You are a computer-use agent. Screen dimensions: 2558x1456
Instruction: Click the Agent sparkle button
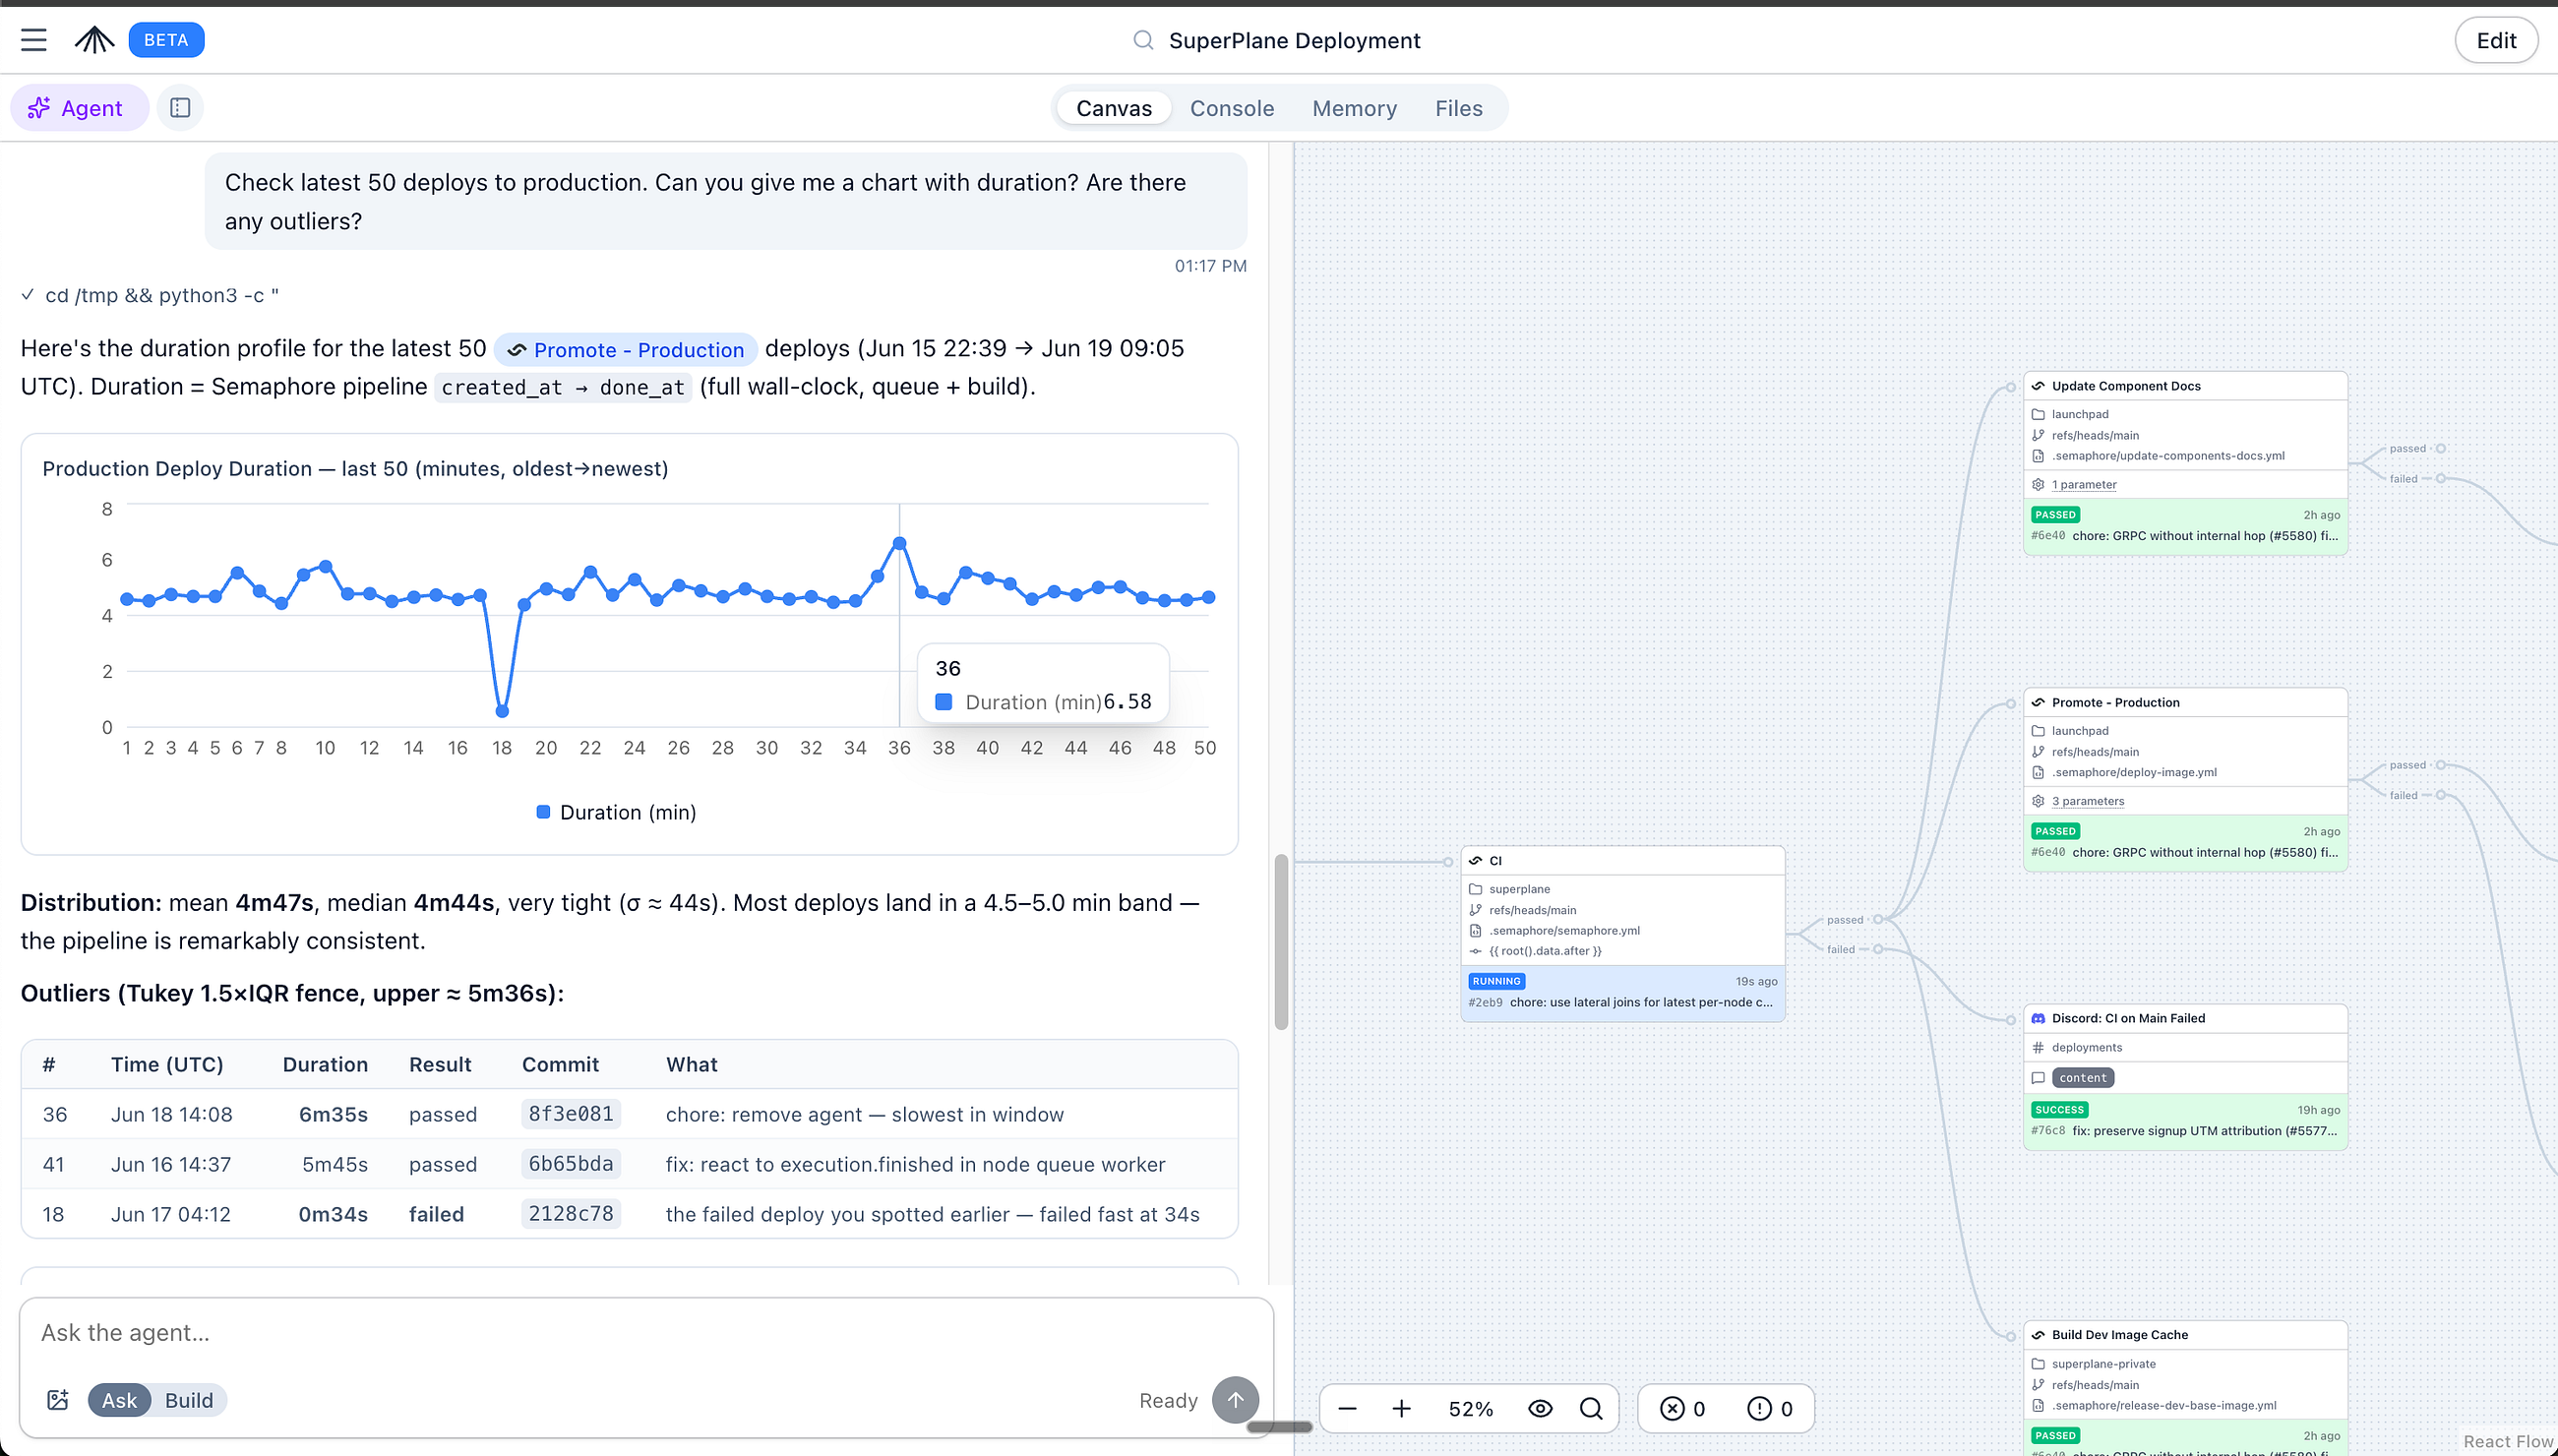tap(78, 108)
